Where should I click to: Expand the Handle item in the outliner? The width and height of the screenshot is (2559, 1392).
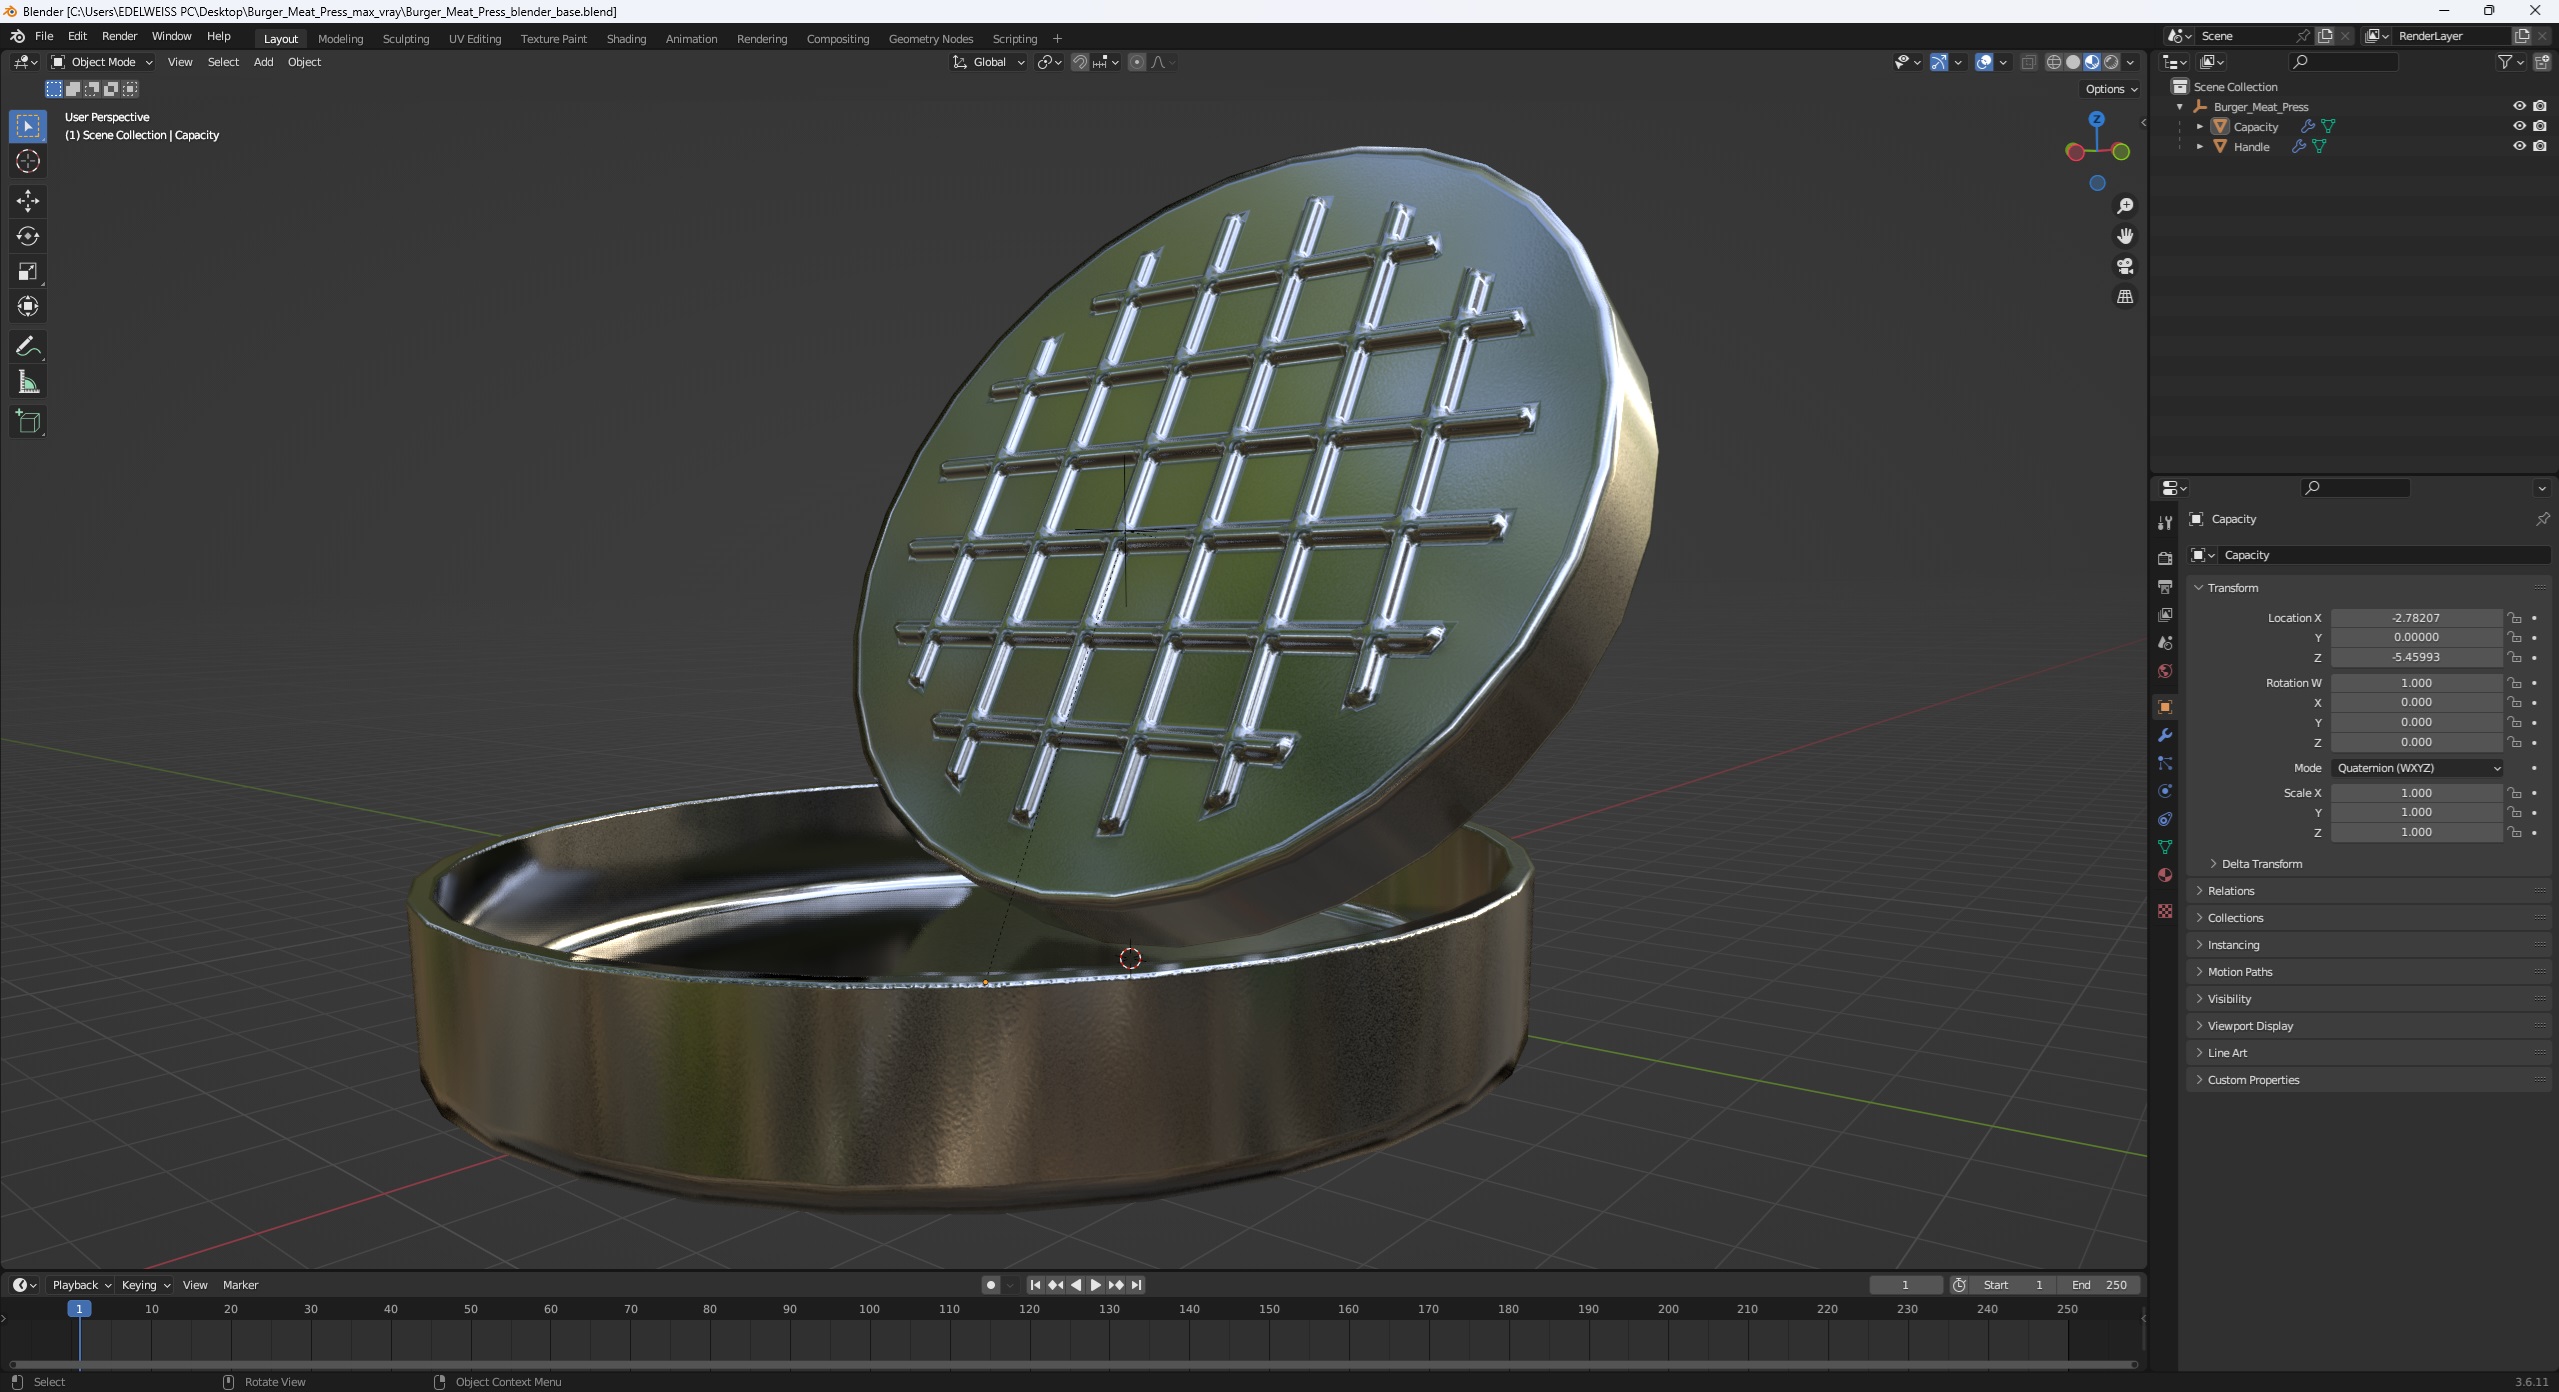2200,147
